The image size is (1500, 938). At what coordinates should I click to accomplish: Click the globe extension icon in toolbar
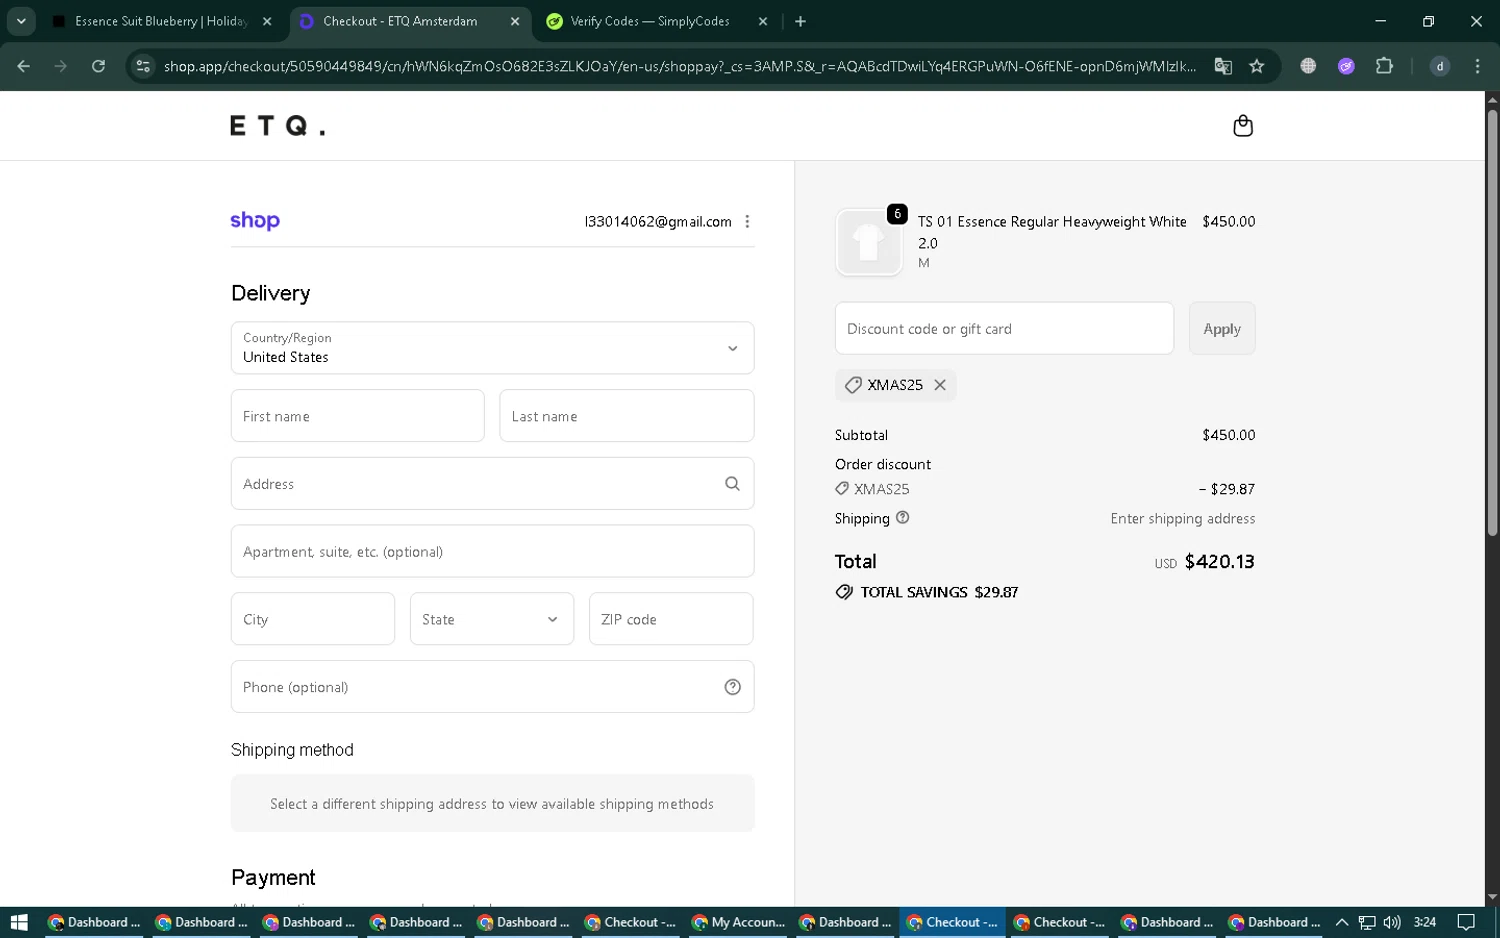[x=1308, y=66]
